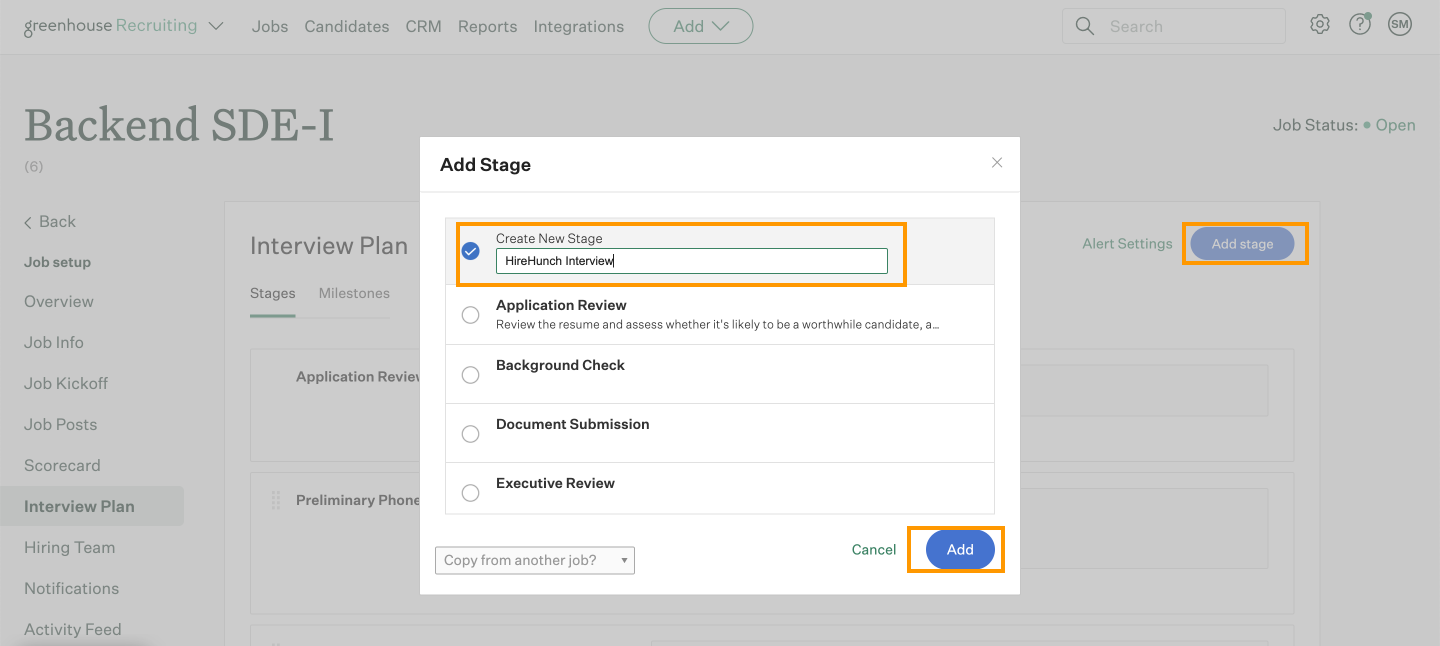
Task: Open the SM user avatar menu
Action: pos(1400,25)
